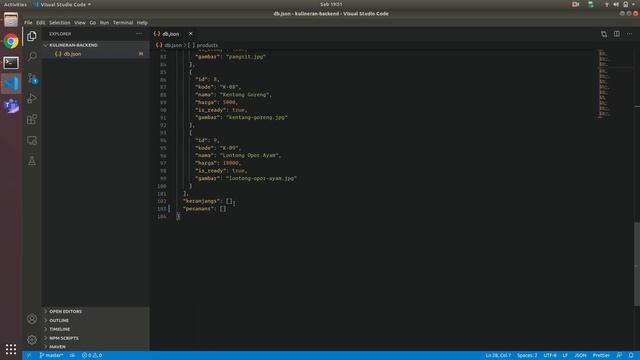Launch Google Chrome from the dock
This screenshot has height=360, width=640.
pyautogui.click(x=11, y=41)
